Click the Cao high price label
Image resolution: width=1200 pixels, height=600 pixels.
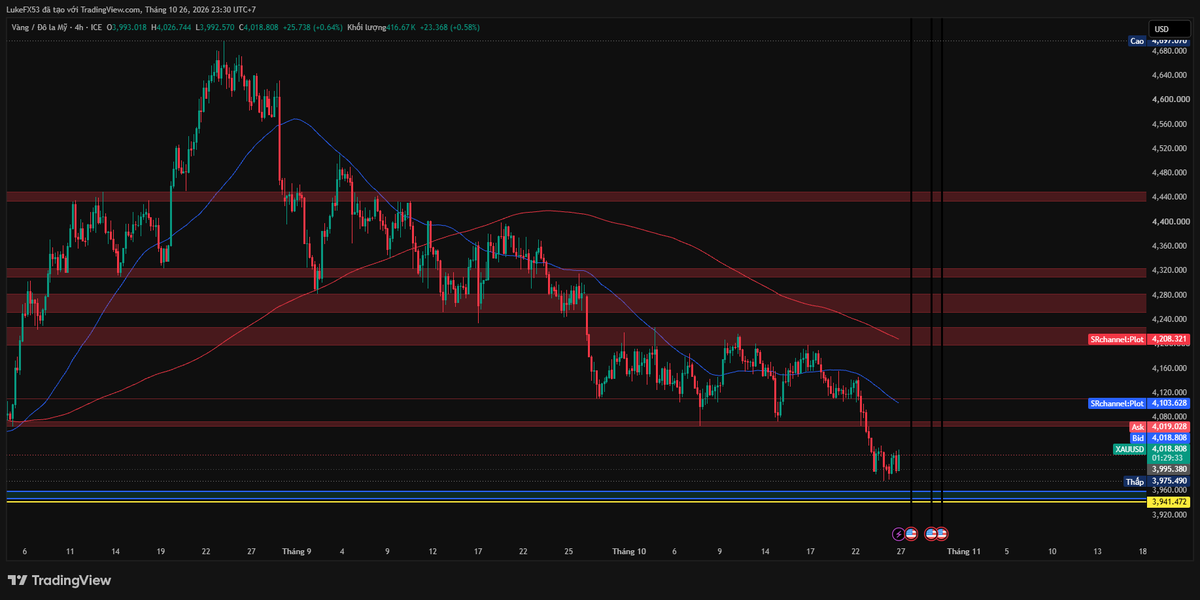(x=1137, y=41)
